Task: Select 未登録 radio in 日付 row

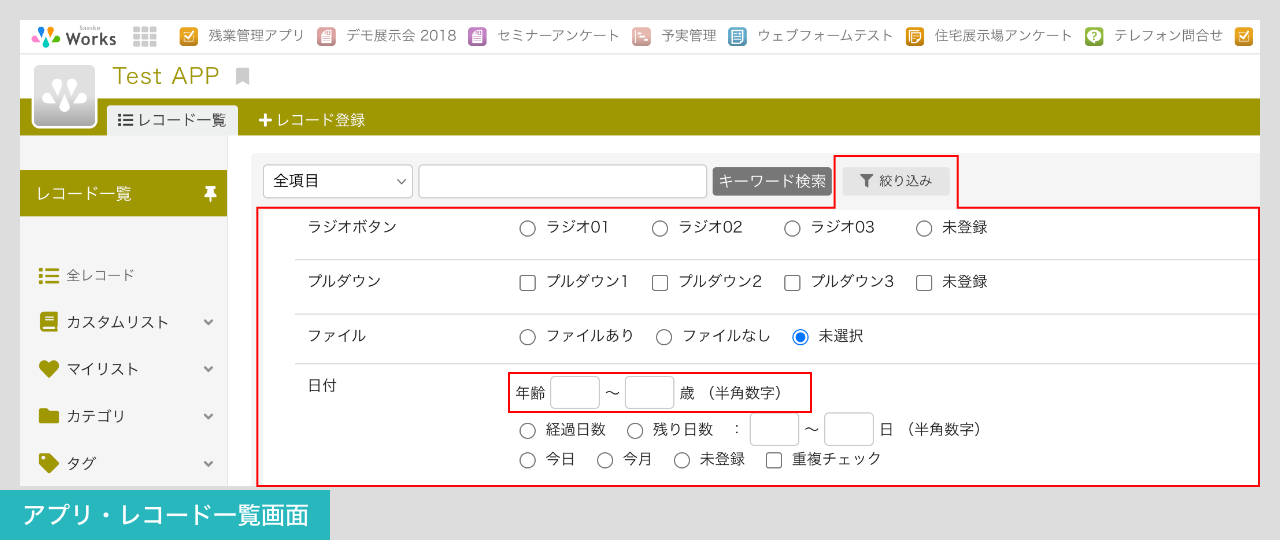Action: pos(682,460)
